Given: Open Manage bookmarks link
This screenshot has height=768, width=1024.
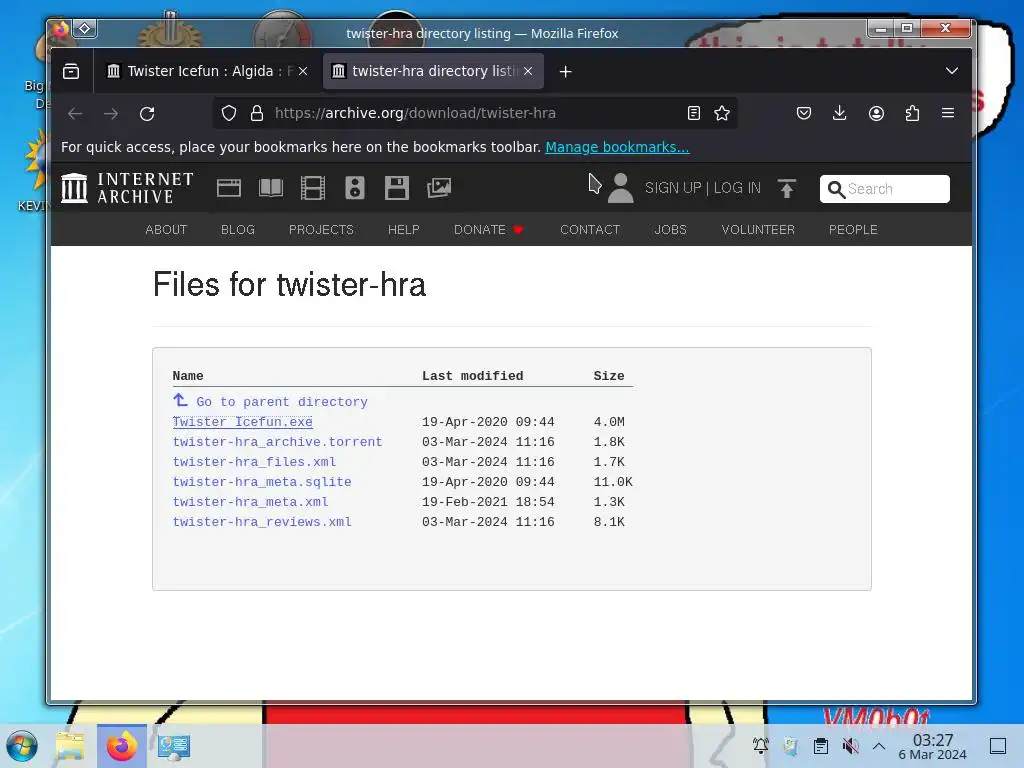Looking at the screenshot, I should point(617,147).
